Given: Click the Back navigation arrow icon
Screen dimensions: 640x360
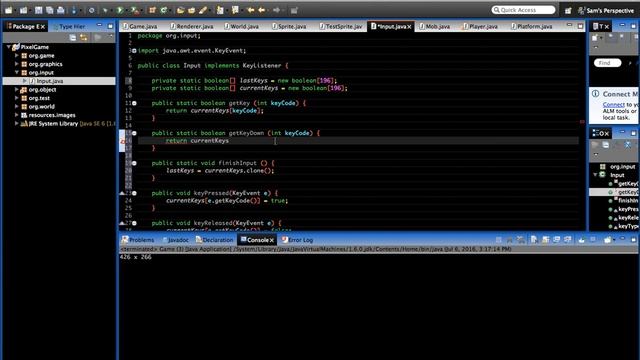Looking at the screenshot, I should (262, 10).
